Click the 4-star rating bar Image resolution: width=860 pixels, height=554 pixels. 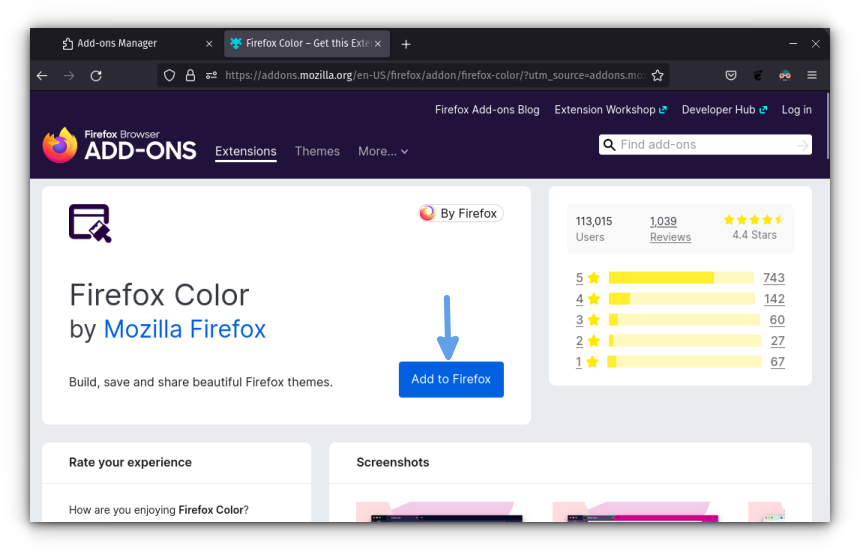pos(681,299)
